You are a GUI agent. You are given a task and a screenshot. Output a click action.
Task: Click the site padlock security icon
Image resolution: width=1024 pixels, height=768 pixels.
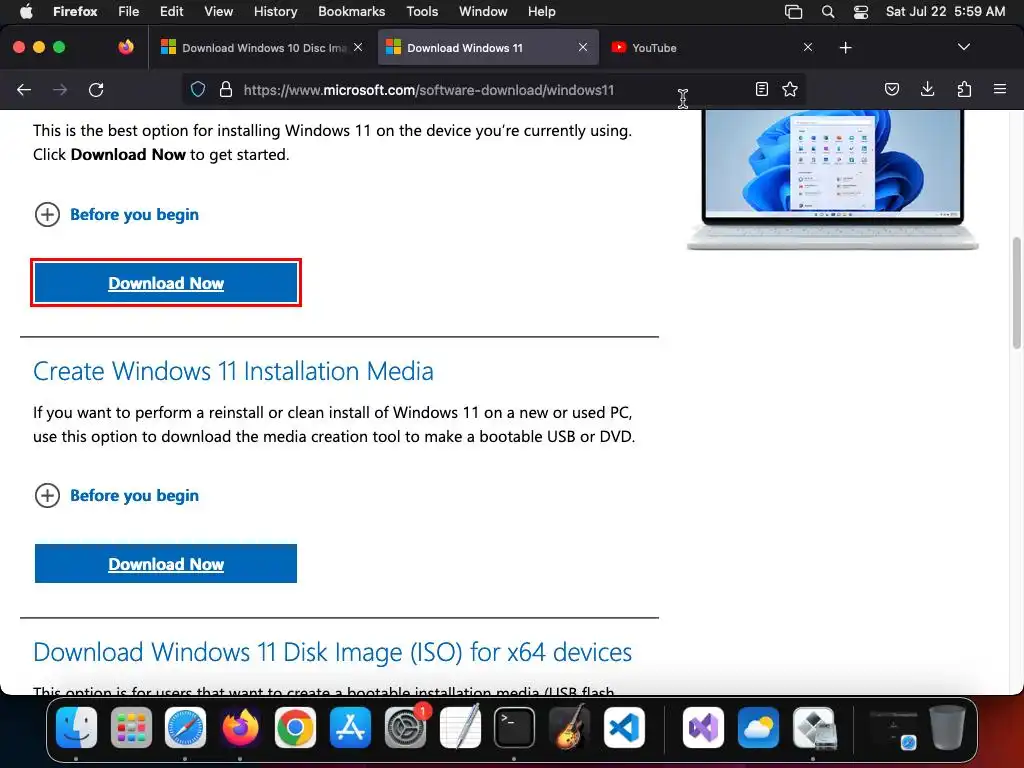tap(226, 89)
